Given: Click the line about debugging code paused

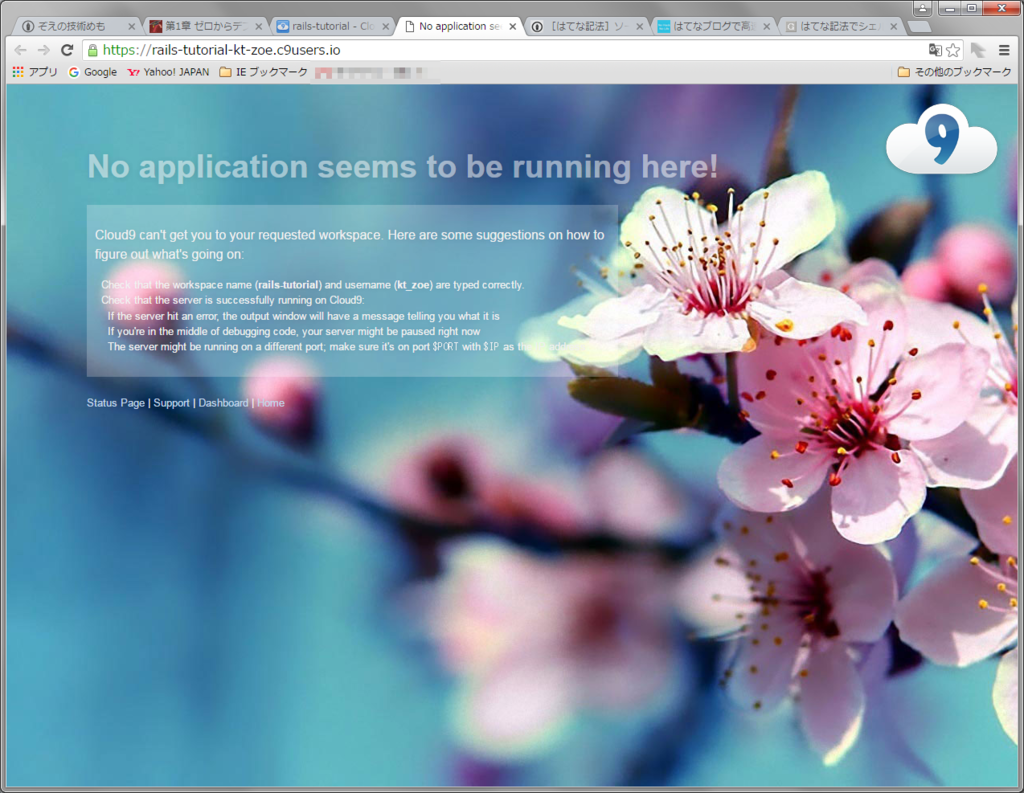Looking at the screenshot, I should click(294, 332).
